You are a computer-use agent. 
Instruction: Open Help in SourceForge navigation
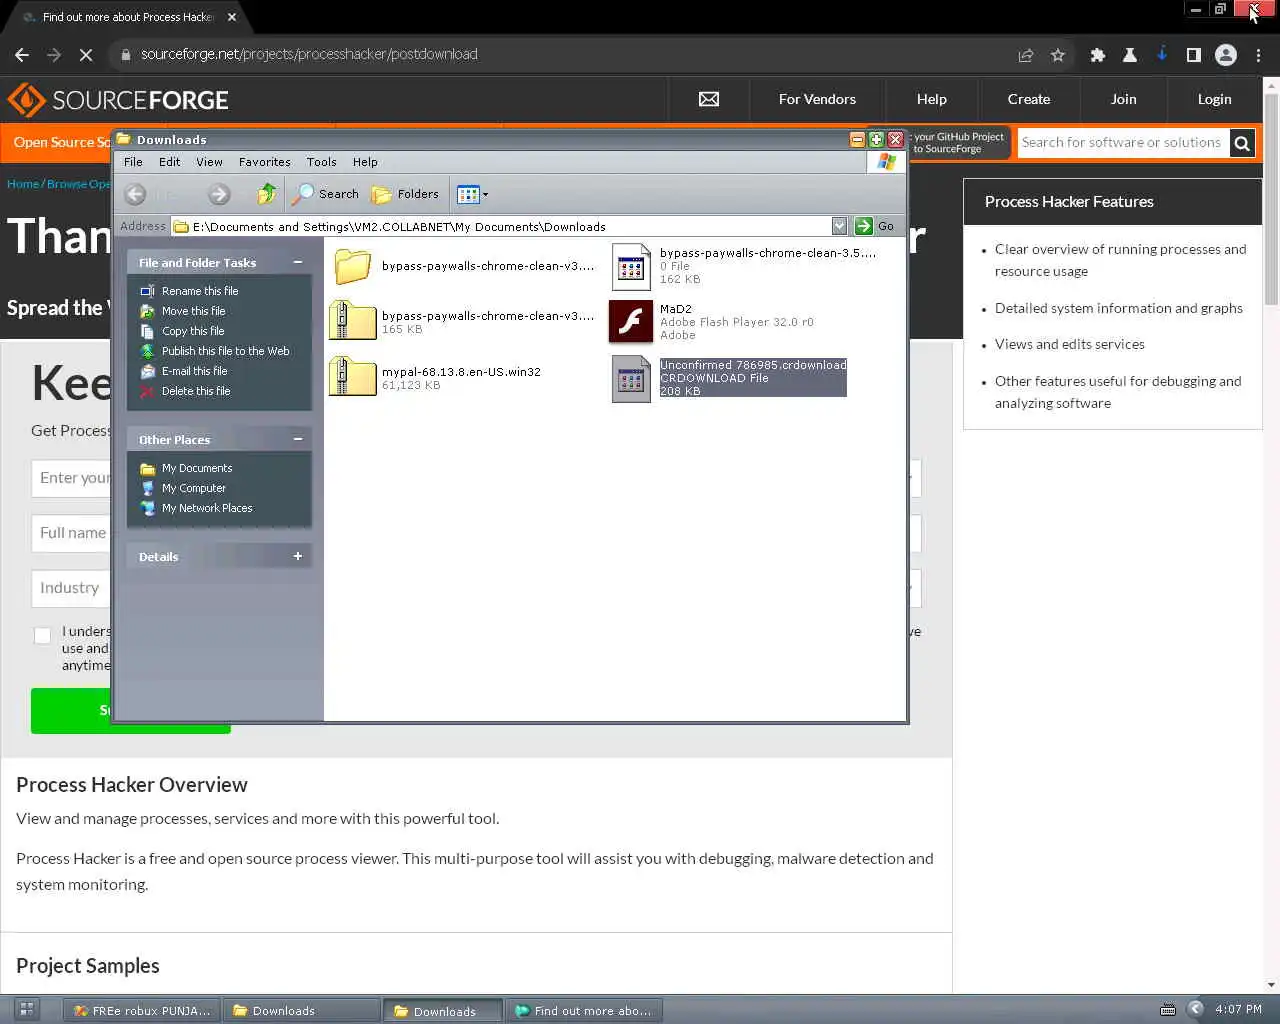coord(931,99)
